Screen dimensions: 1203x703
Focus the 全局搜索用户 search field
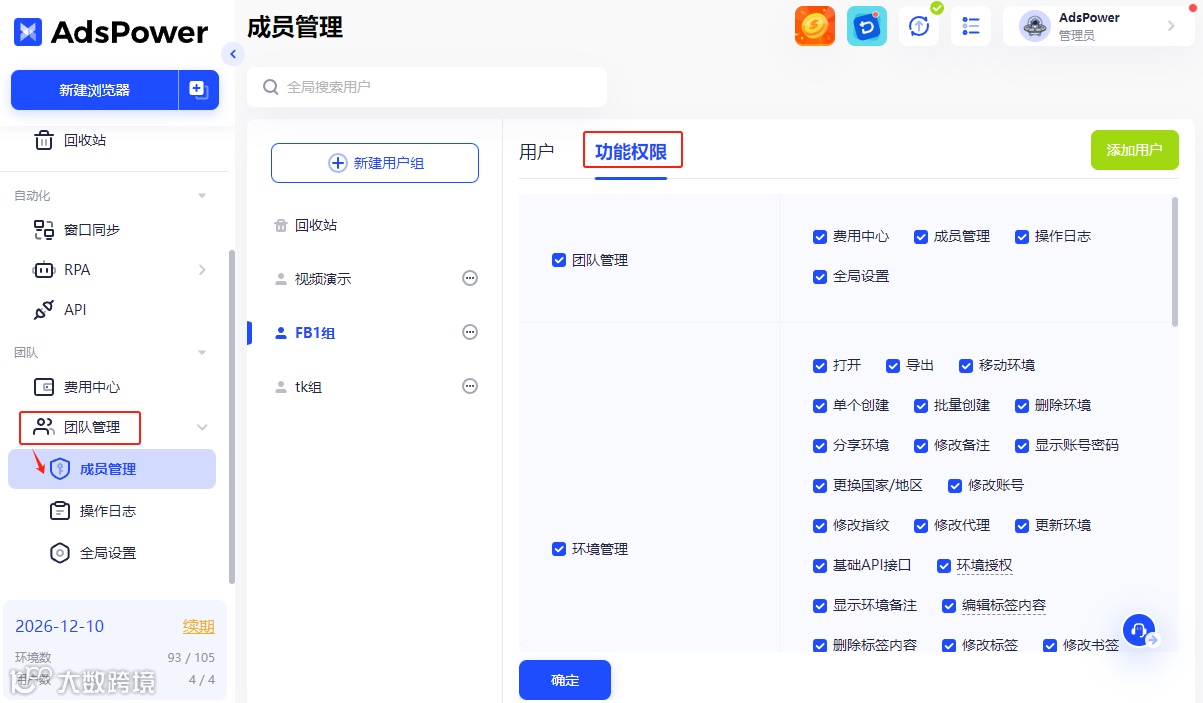coord(427,87)
